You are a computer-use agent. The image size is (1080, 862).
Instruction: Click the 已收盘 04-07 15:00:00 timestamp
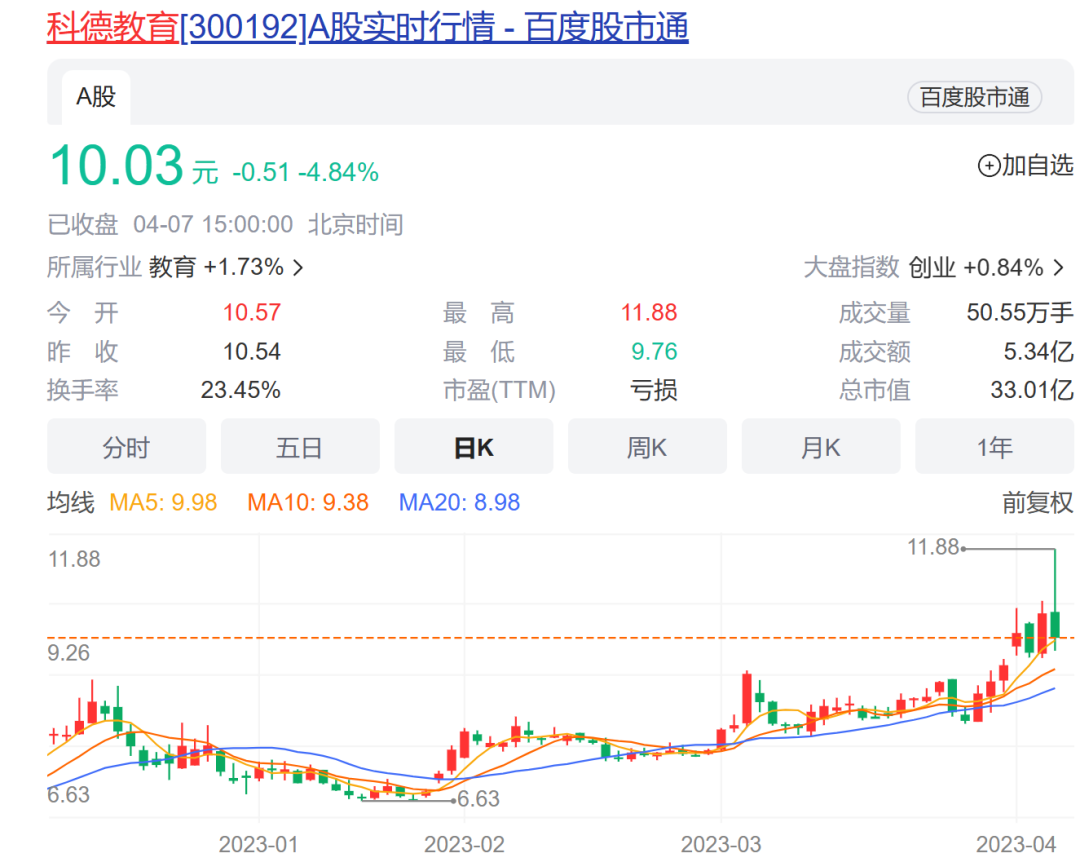point(170,225)
